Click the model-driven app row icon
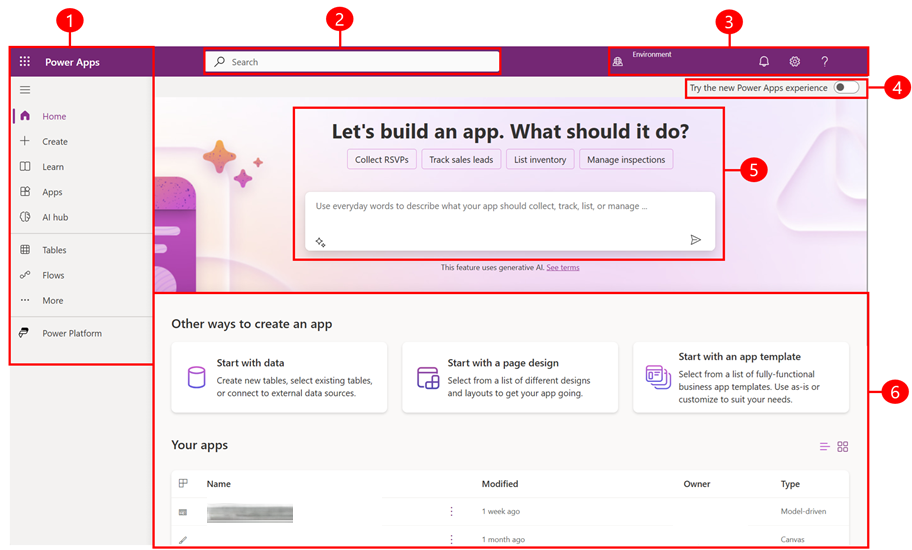This screenshot has height=550, width=912. [x=183, y=512]
